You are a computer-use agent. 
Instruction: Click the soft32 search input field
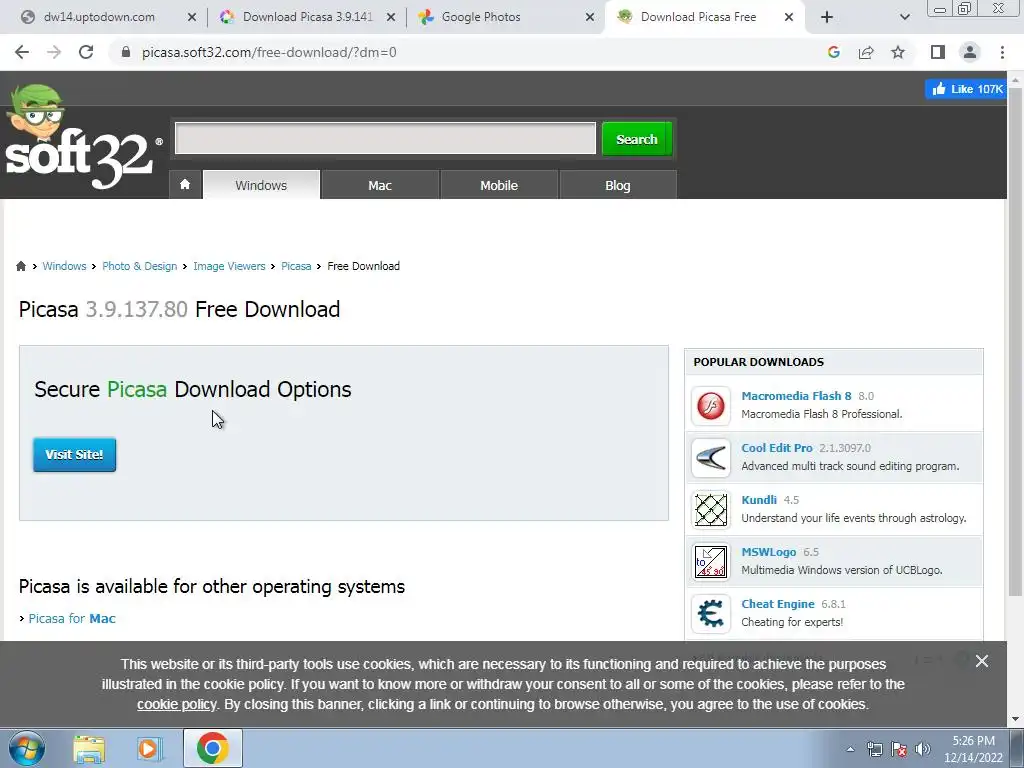[385, 138]
